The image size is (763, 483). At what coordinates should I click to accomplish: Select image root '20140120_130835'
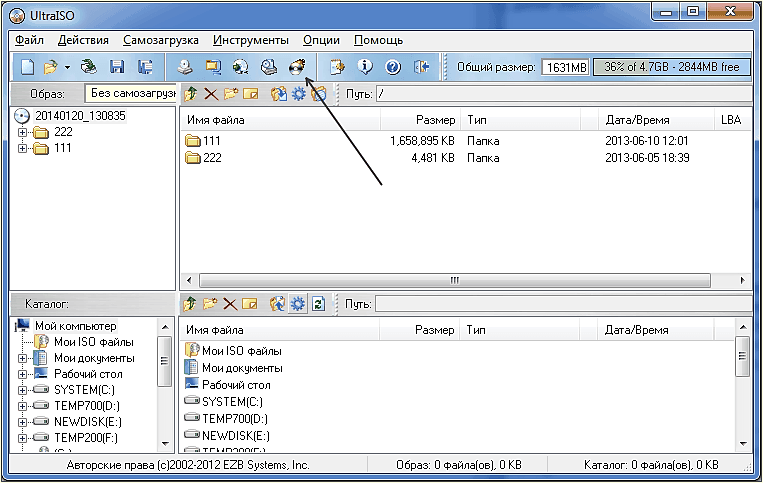[x=80, y=116]
